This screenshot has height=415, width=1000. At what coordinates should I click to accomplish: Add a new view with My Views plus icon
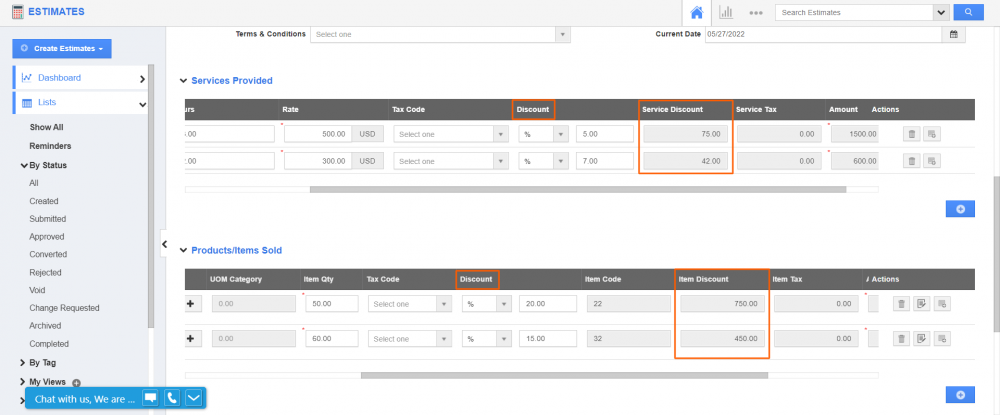click(x=76, y=382)
